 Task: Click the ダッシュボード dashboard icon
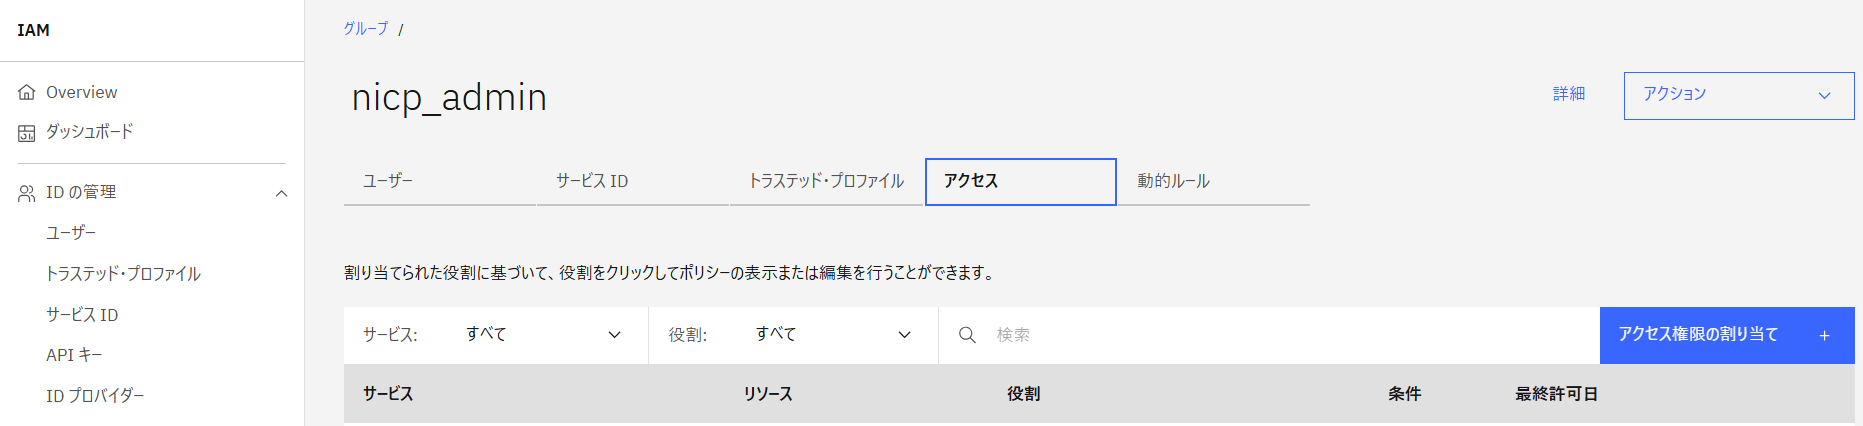click(x=27, y=133)
